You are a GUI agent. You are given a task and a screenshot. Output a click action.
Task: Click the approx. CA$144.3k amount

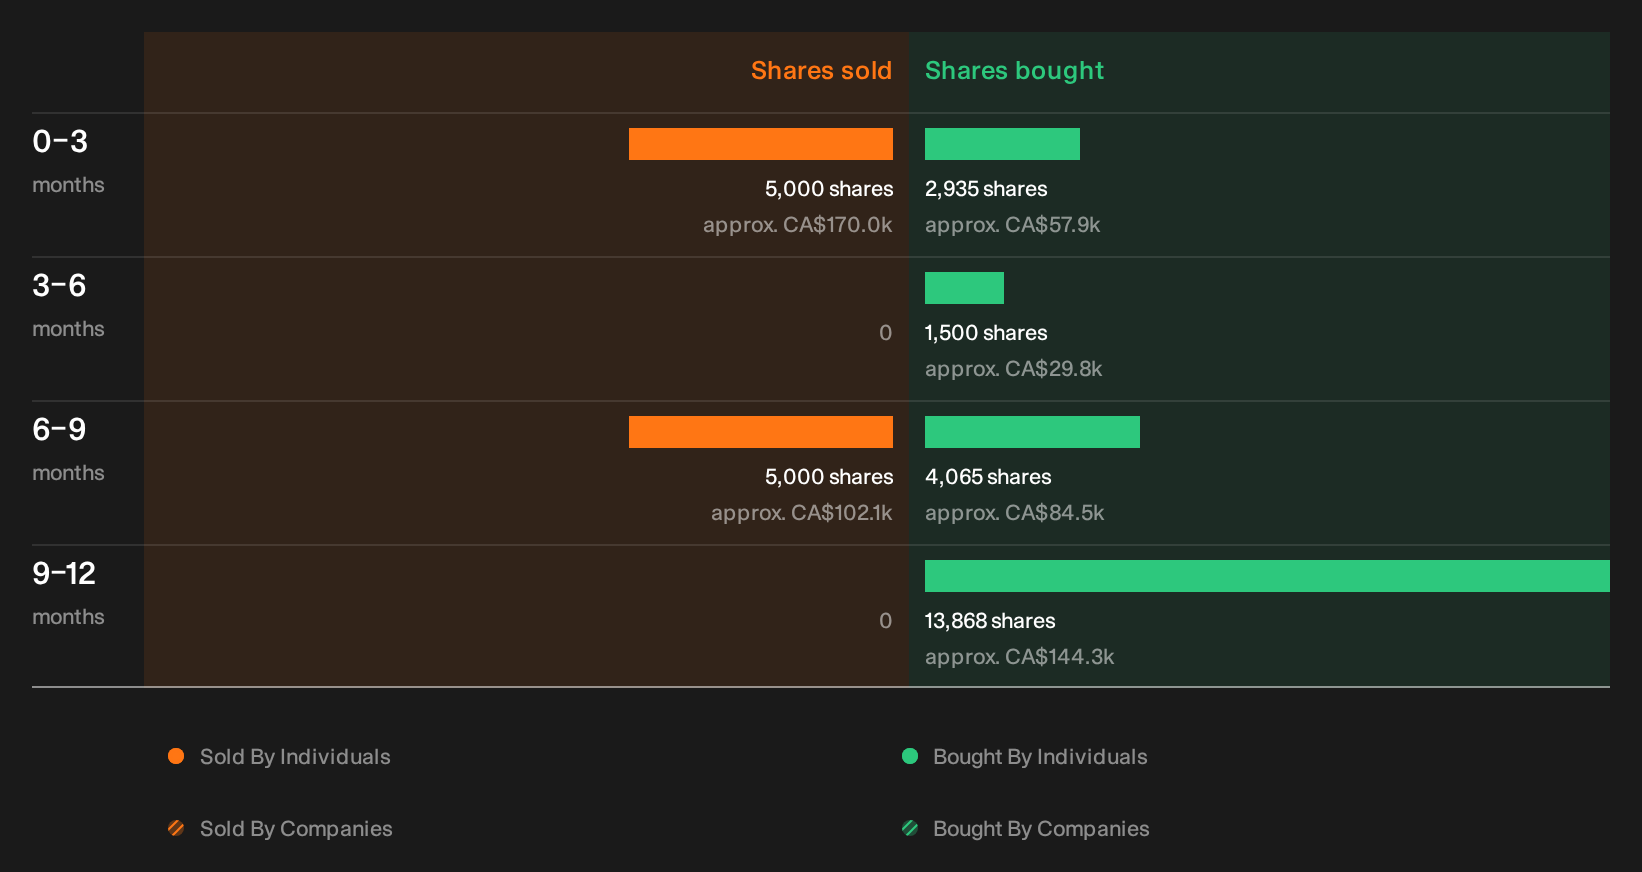point(1019,657)
